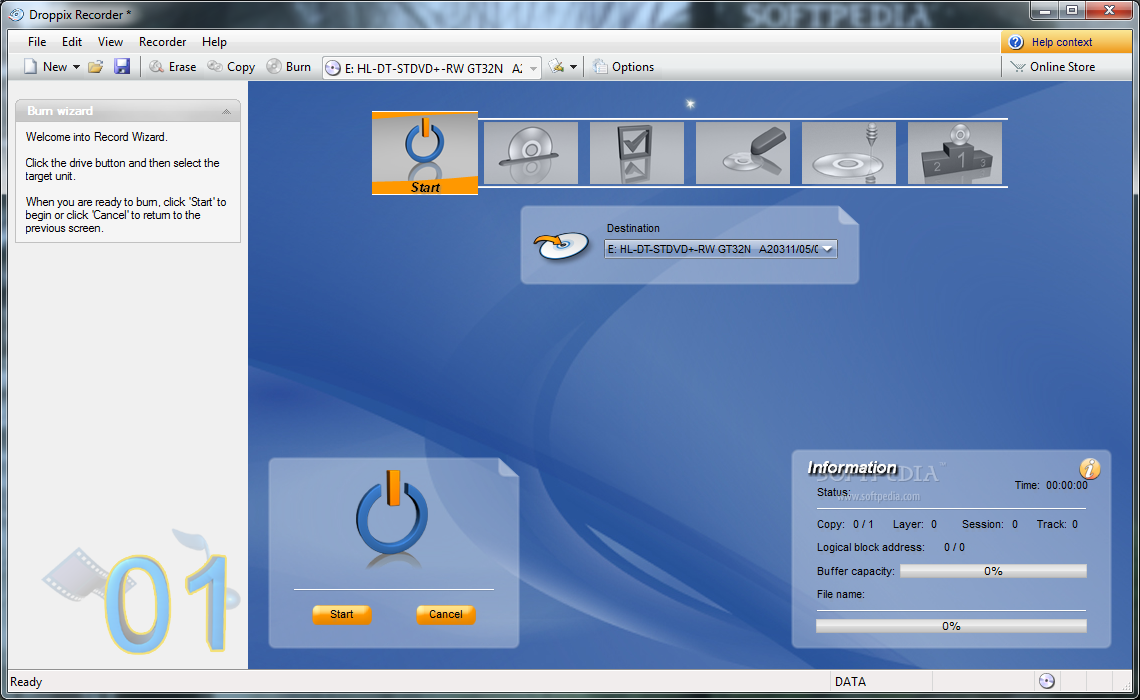Screen dimensions: 1140x700
Task: Expand the arrow next to the wand icon
Action: pos(574,67)
